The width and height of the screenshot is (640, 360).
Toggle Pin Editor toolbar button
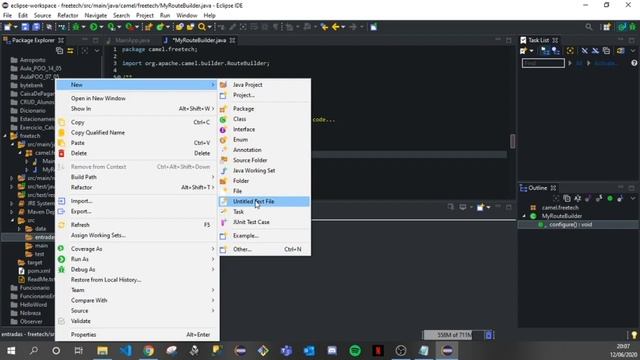(x=373, y=27)
